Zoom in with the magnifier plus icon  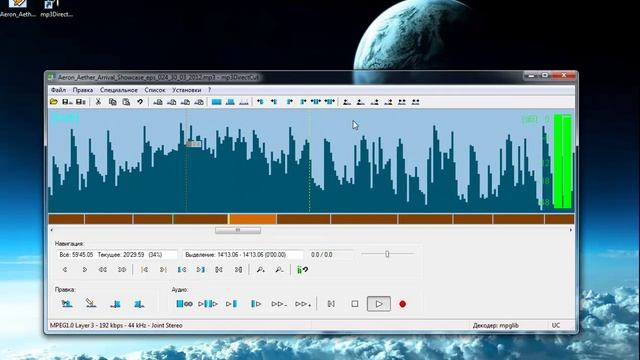pyautogui.click(x=260, y=270)
